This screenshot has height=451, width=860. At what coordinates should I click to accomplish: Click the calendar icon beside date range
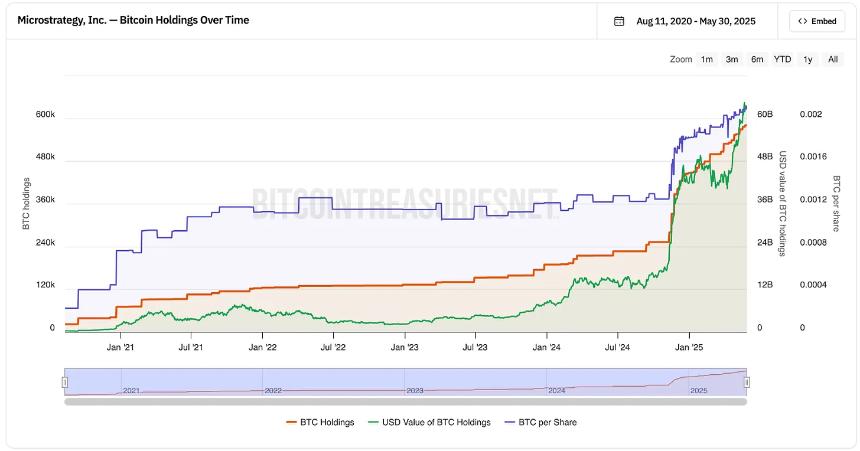[x=619, y=21]
